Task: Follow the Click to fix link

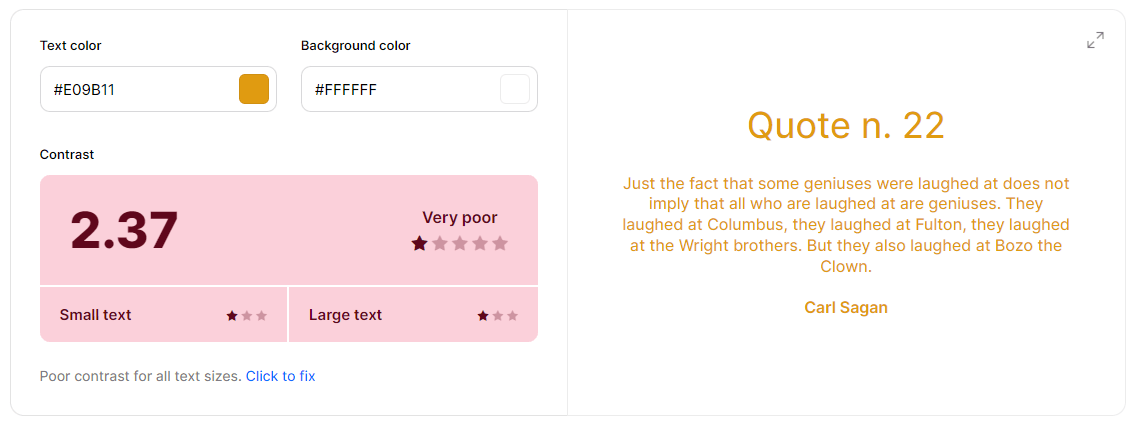Action: pos(280,376)
